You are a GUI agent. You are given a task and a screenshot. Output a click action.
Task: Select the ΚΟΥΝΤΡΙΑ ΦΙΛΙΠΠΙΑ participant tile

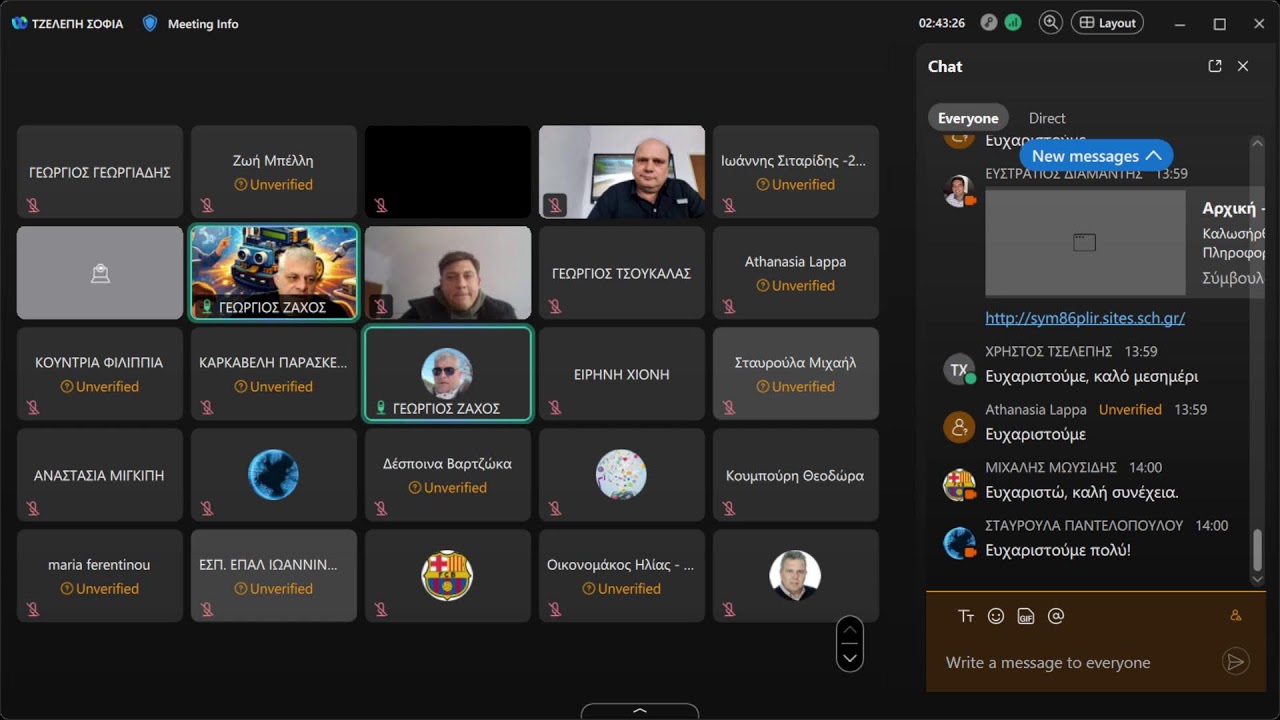click(100, 374)
